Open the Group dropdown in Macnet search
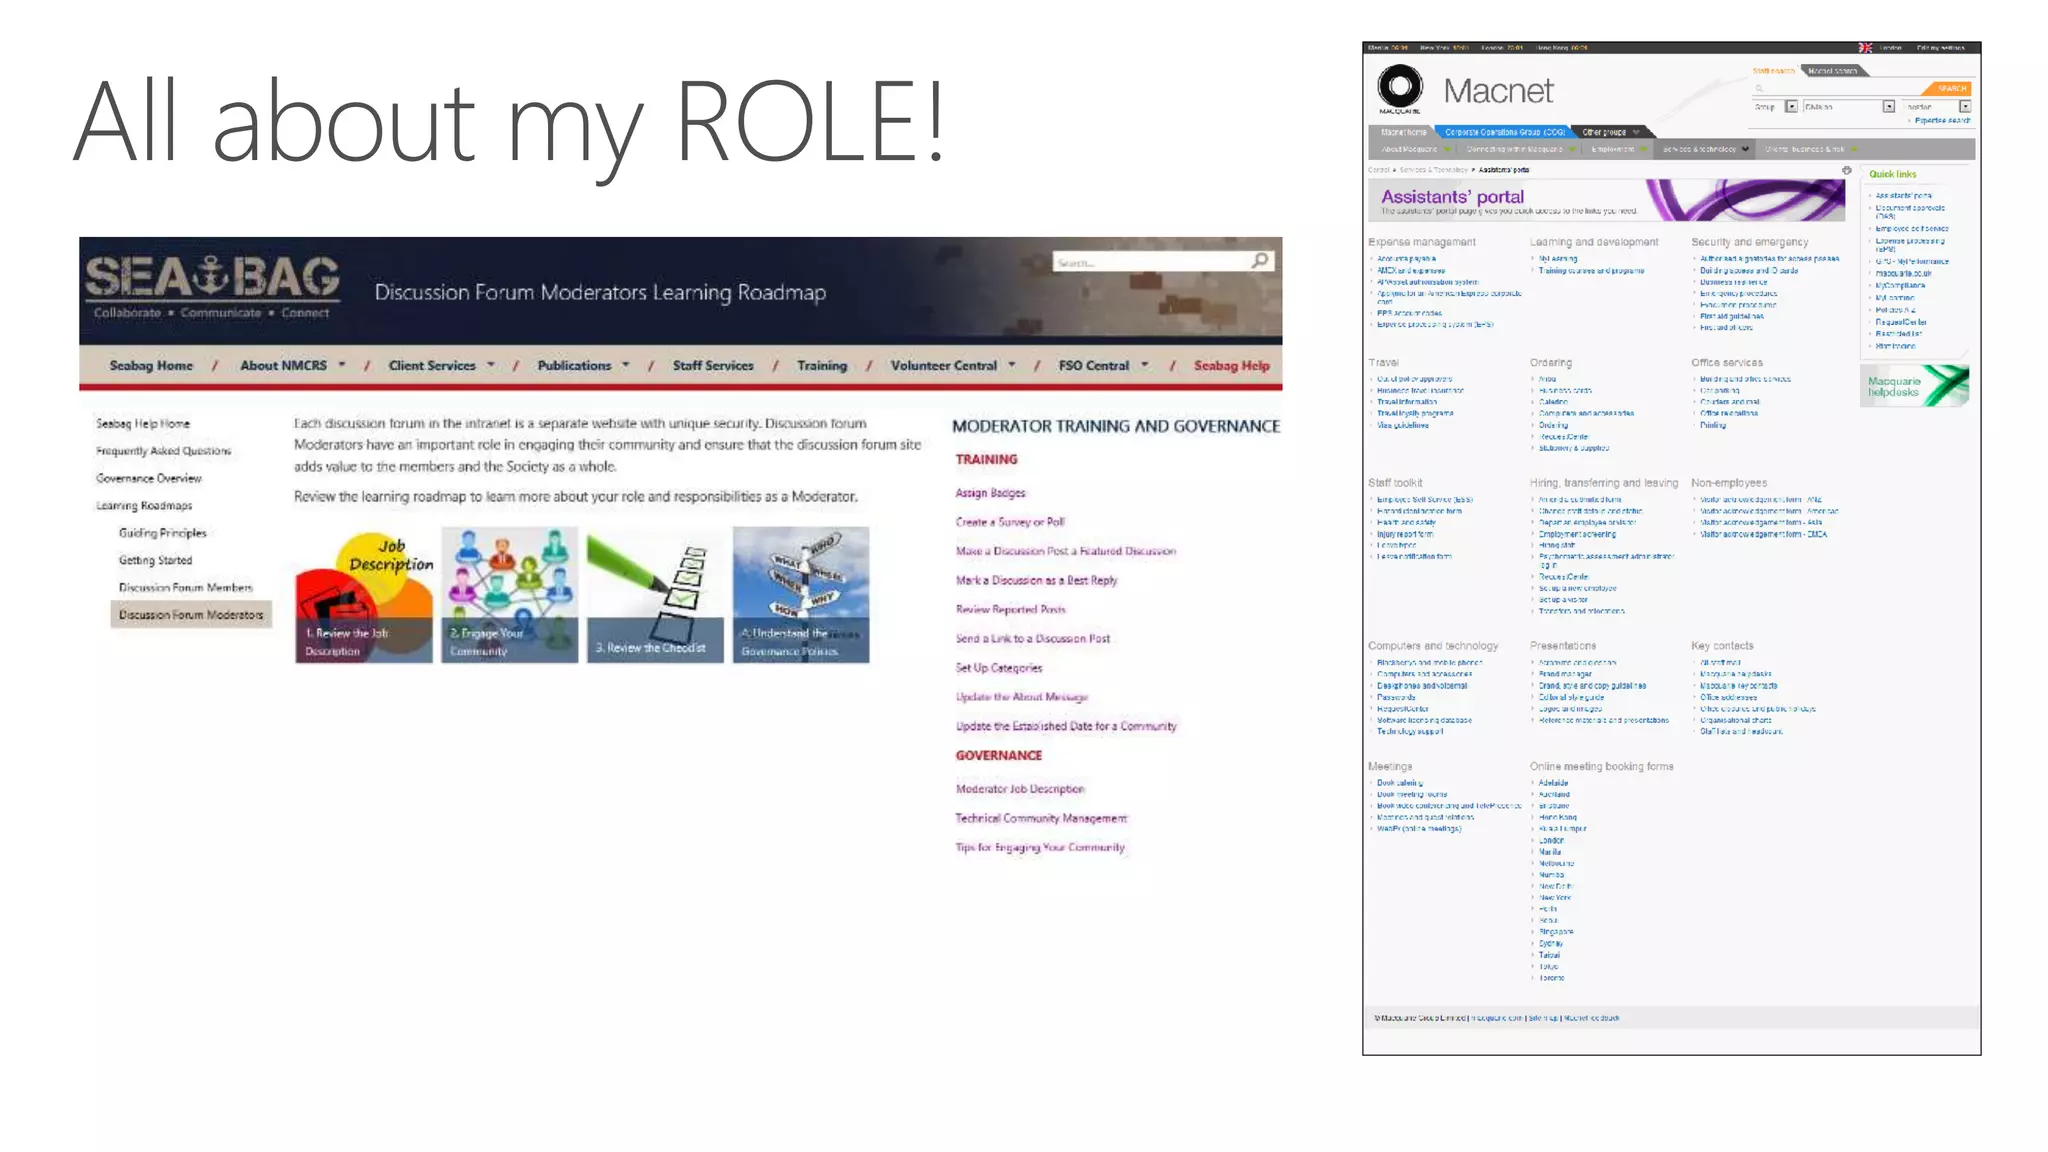This screenshot has width=2048, height=1152. click(1791, 107)
